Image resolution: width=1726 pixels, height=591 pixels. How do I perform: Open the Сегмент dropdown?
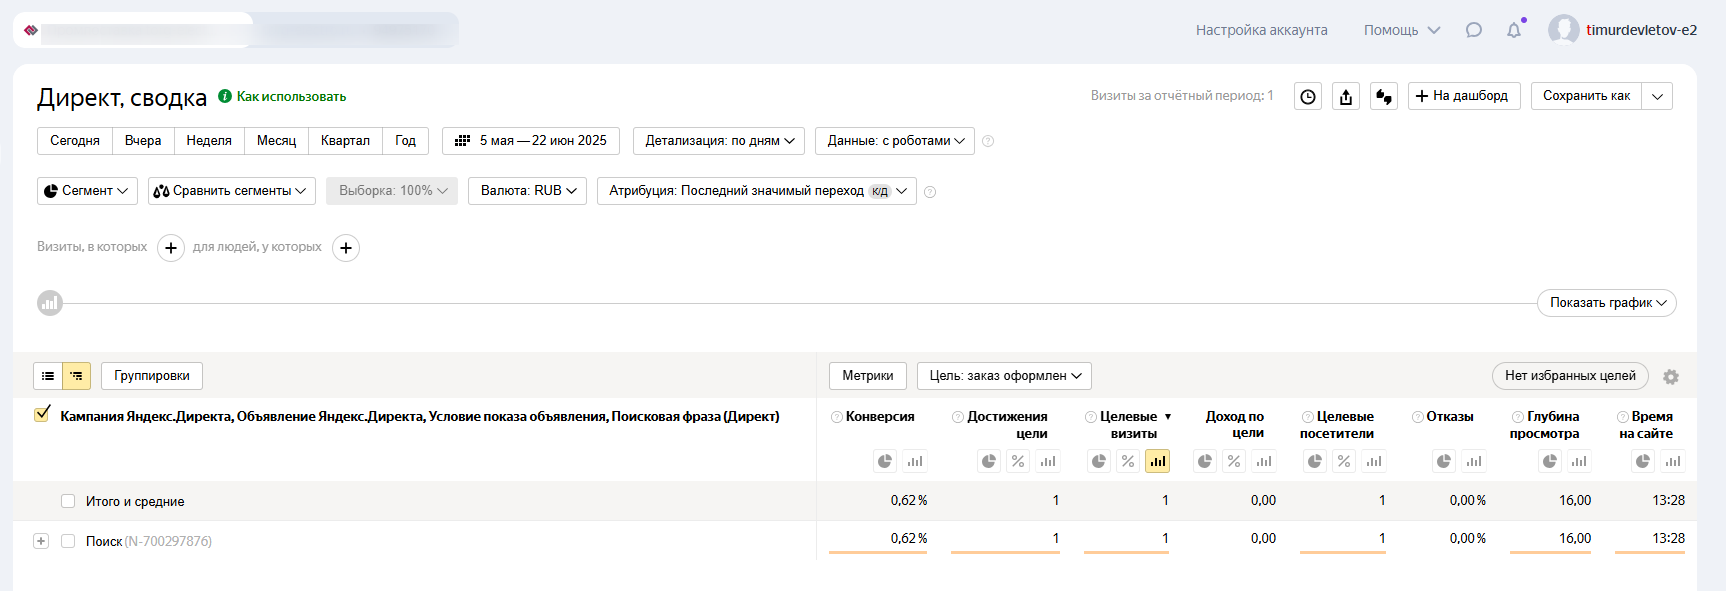click(87, 191)
